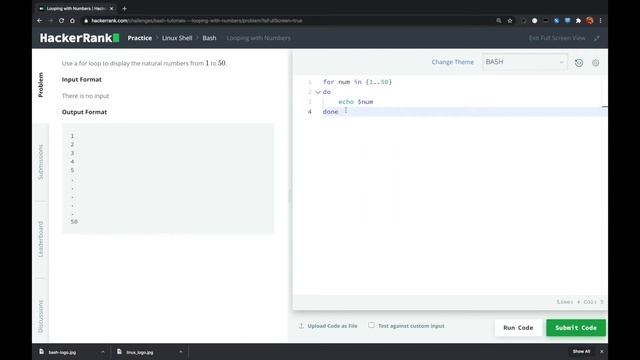The width and height of the screenshot is (640, 360).
Task: Click the HackerRank logo
Action: 80,38
